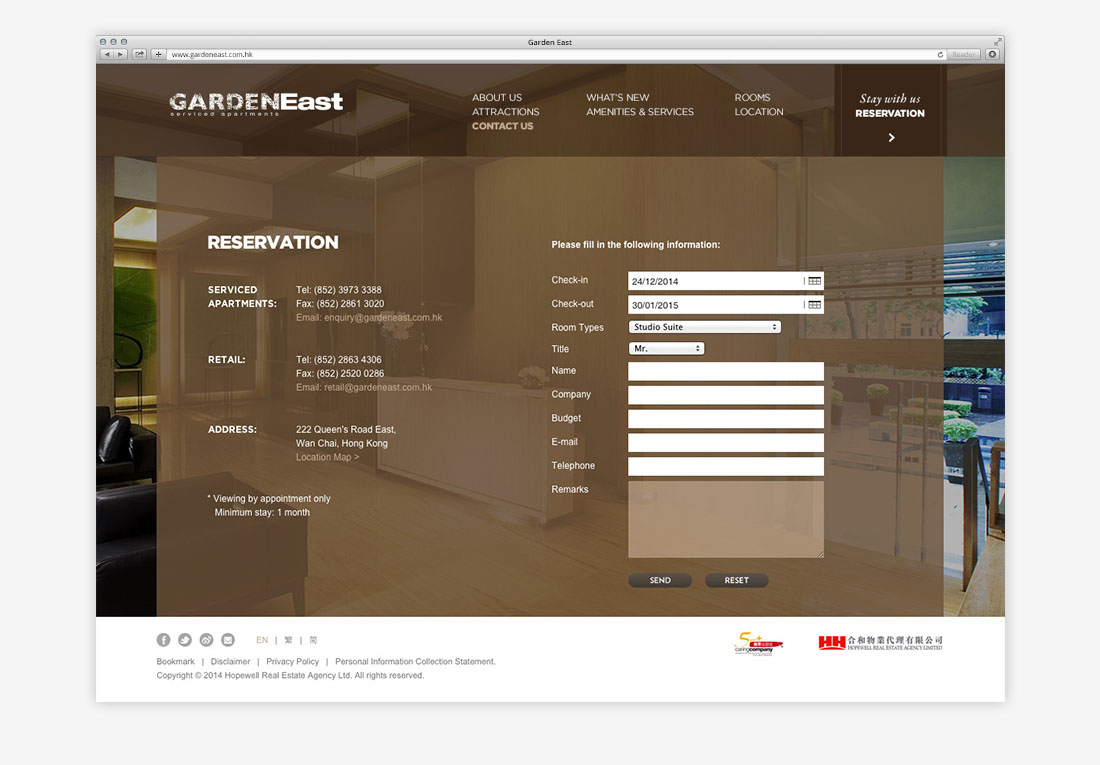This screenshot has width=1100, height=765.
Task: Open the Twitter icon in the footer
Action: pos(185,640)
